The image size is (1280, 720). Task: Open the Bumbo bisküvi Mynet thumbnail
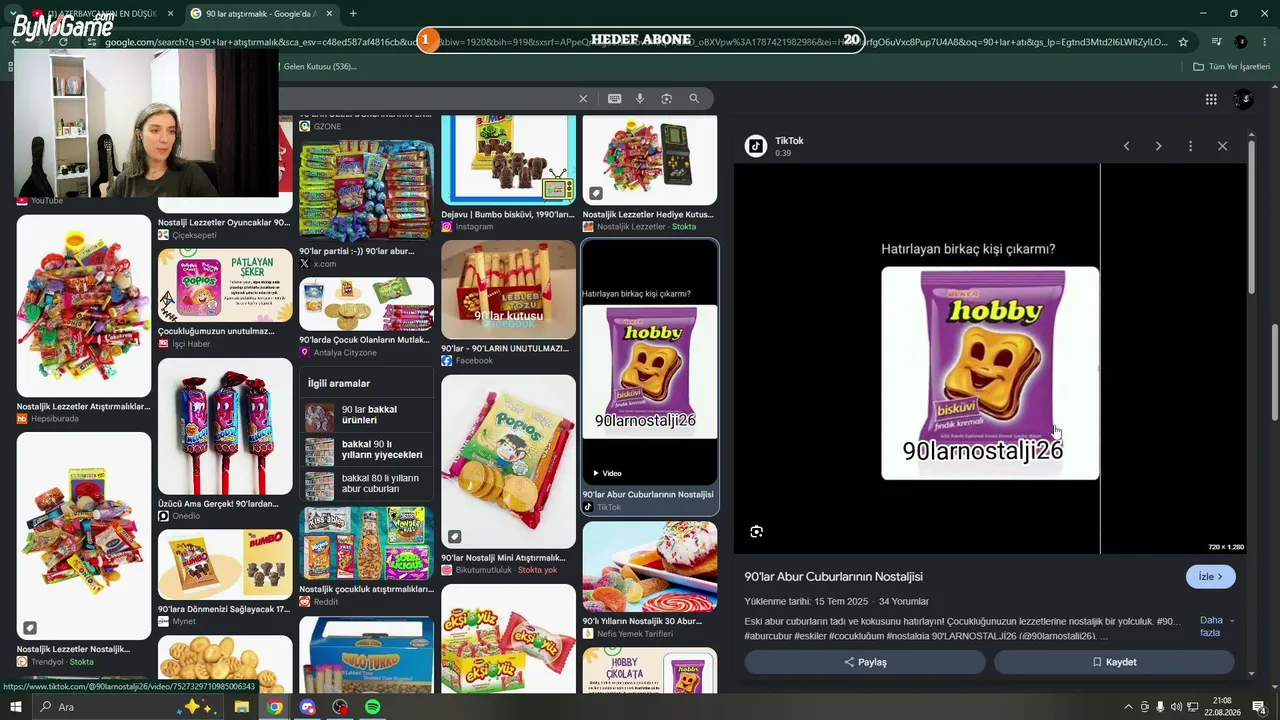[225, 565]
